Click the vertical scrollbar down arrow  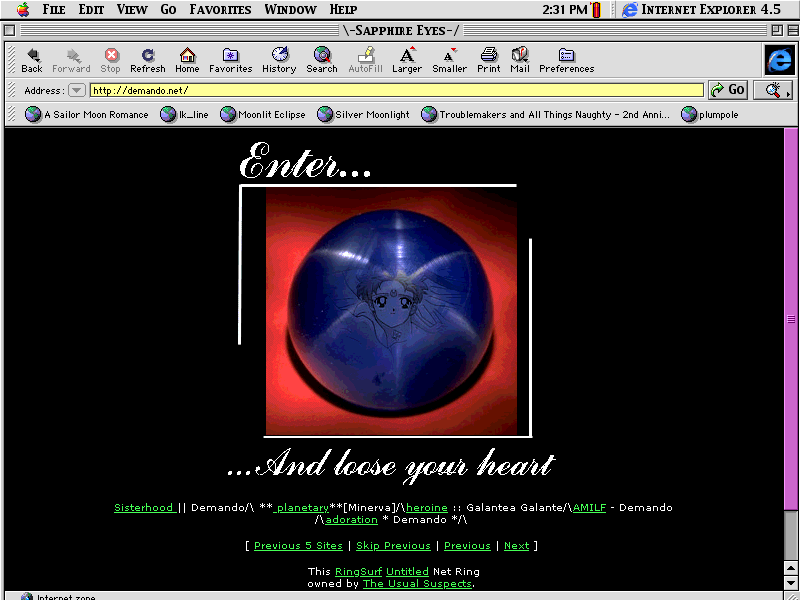pos(791,580)
